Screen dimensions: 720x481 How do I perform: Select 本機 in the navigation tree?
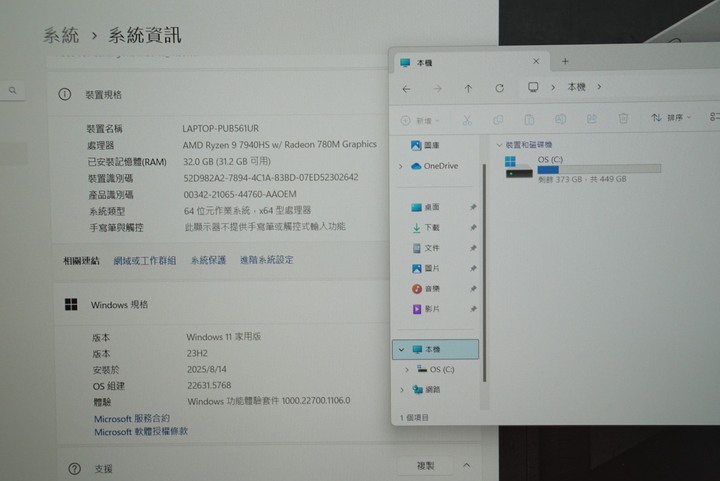[x=436, y=349]
